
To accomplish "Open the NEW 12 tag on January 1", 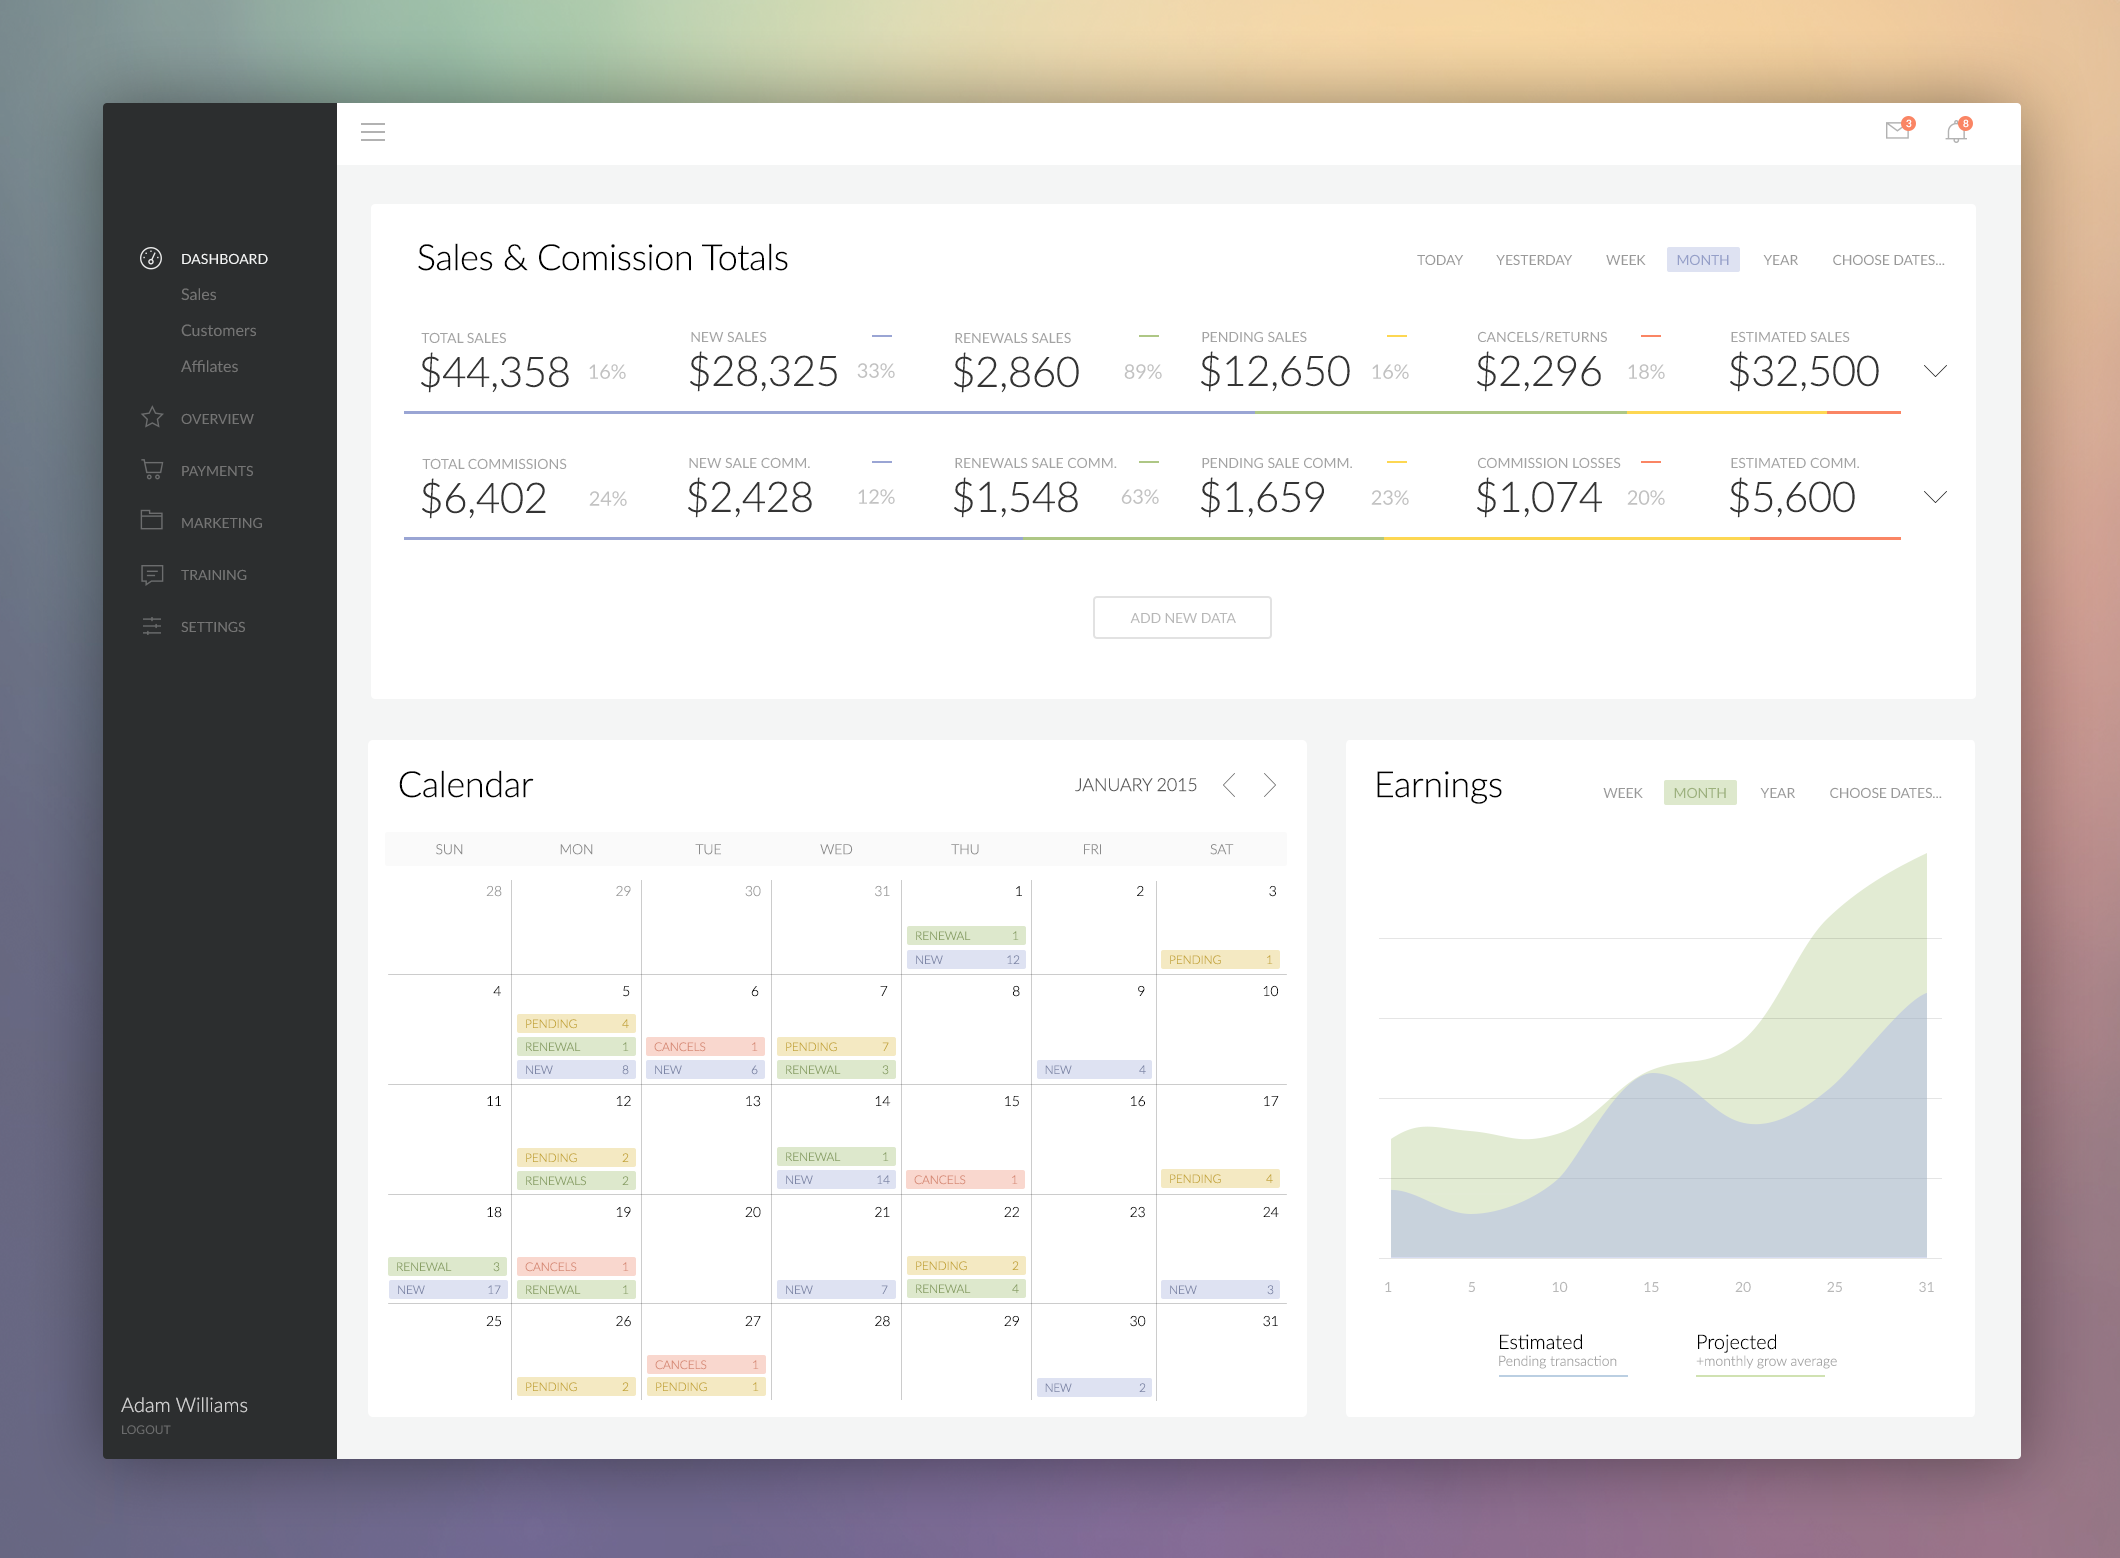I will point(966,959).
